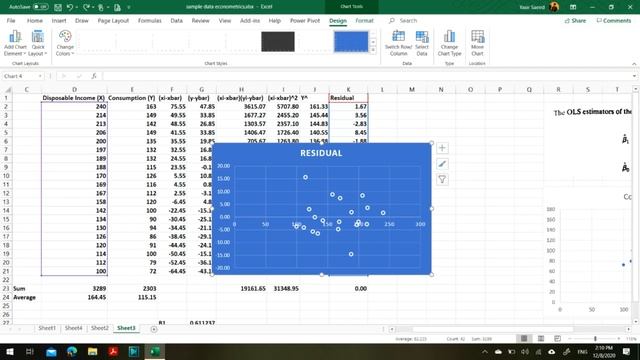Viewport: 640px width, 360px height.
Task: Click the zoom slider handle
Action: pyautogui.click(x=596, y=338)
